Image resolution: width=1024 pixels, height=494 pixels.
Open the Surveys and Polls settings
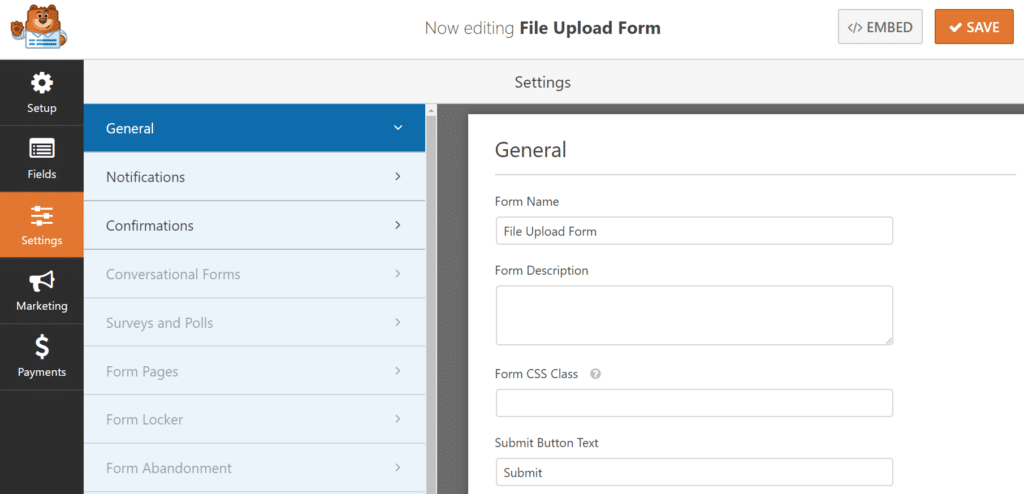click(x=159, y=323)
